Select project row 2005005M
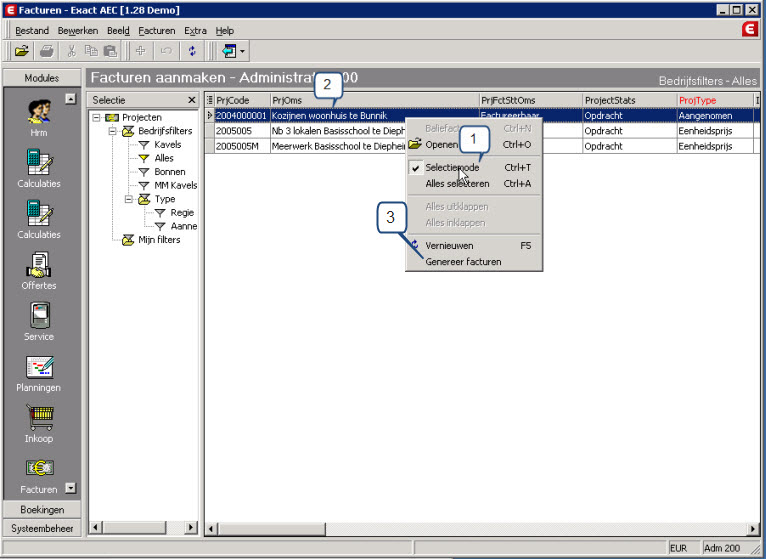 [x=242, y=146]
